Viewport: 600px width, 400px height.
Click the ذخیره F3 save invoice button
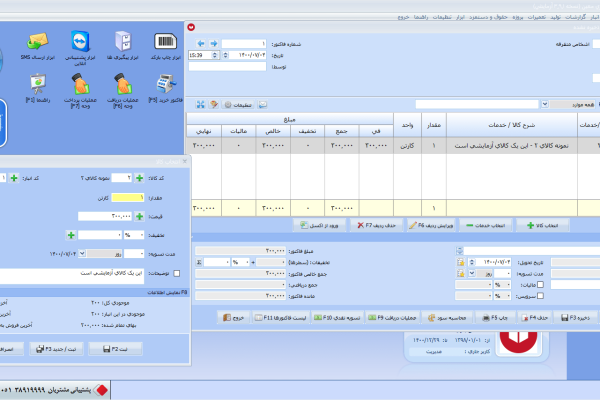point(576,318)
